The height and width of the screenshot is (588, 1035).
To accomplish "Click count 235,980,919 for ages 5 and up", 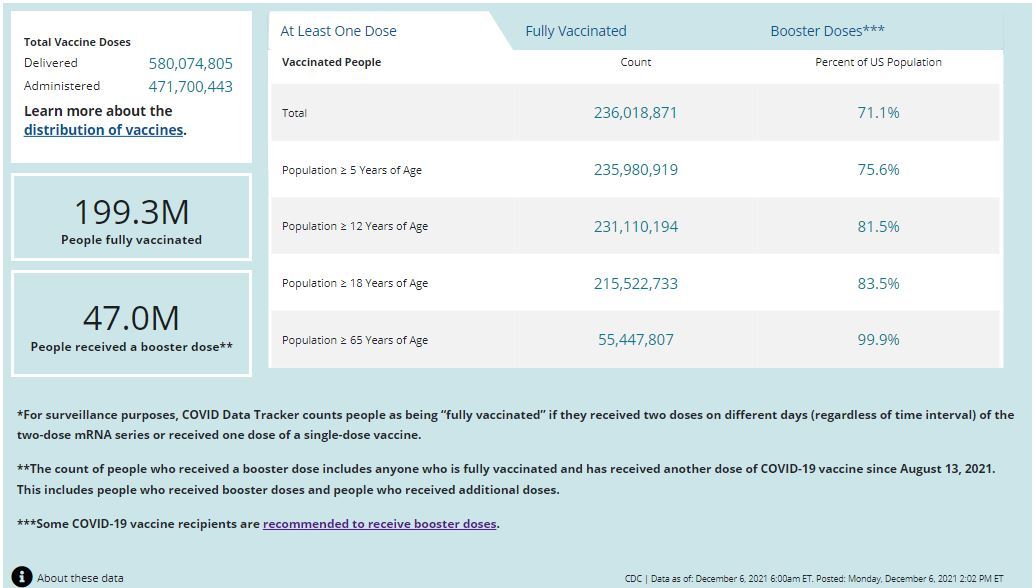I will tap(635, 170).
